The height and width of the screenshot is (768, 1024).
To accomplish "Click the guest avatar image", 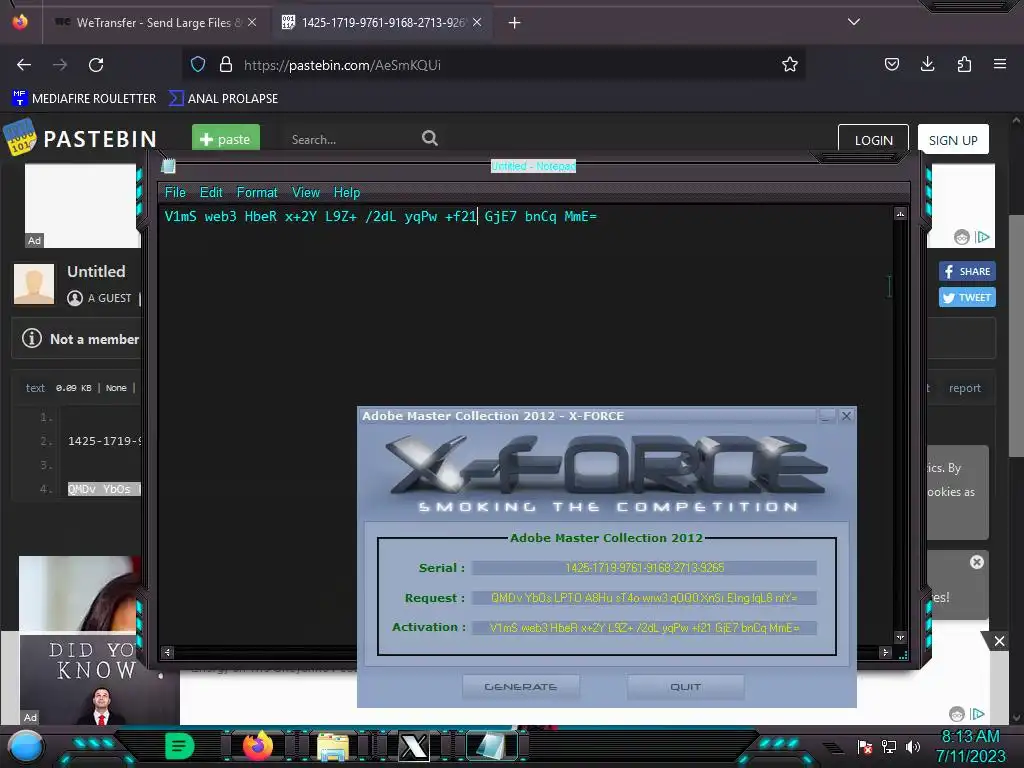I will pos(34,284).
